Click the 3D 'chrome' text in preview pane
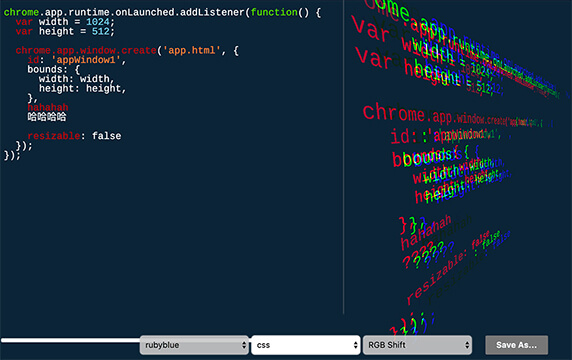572x360 pixels. 394,112
